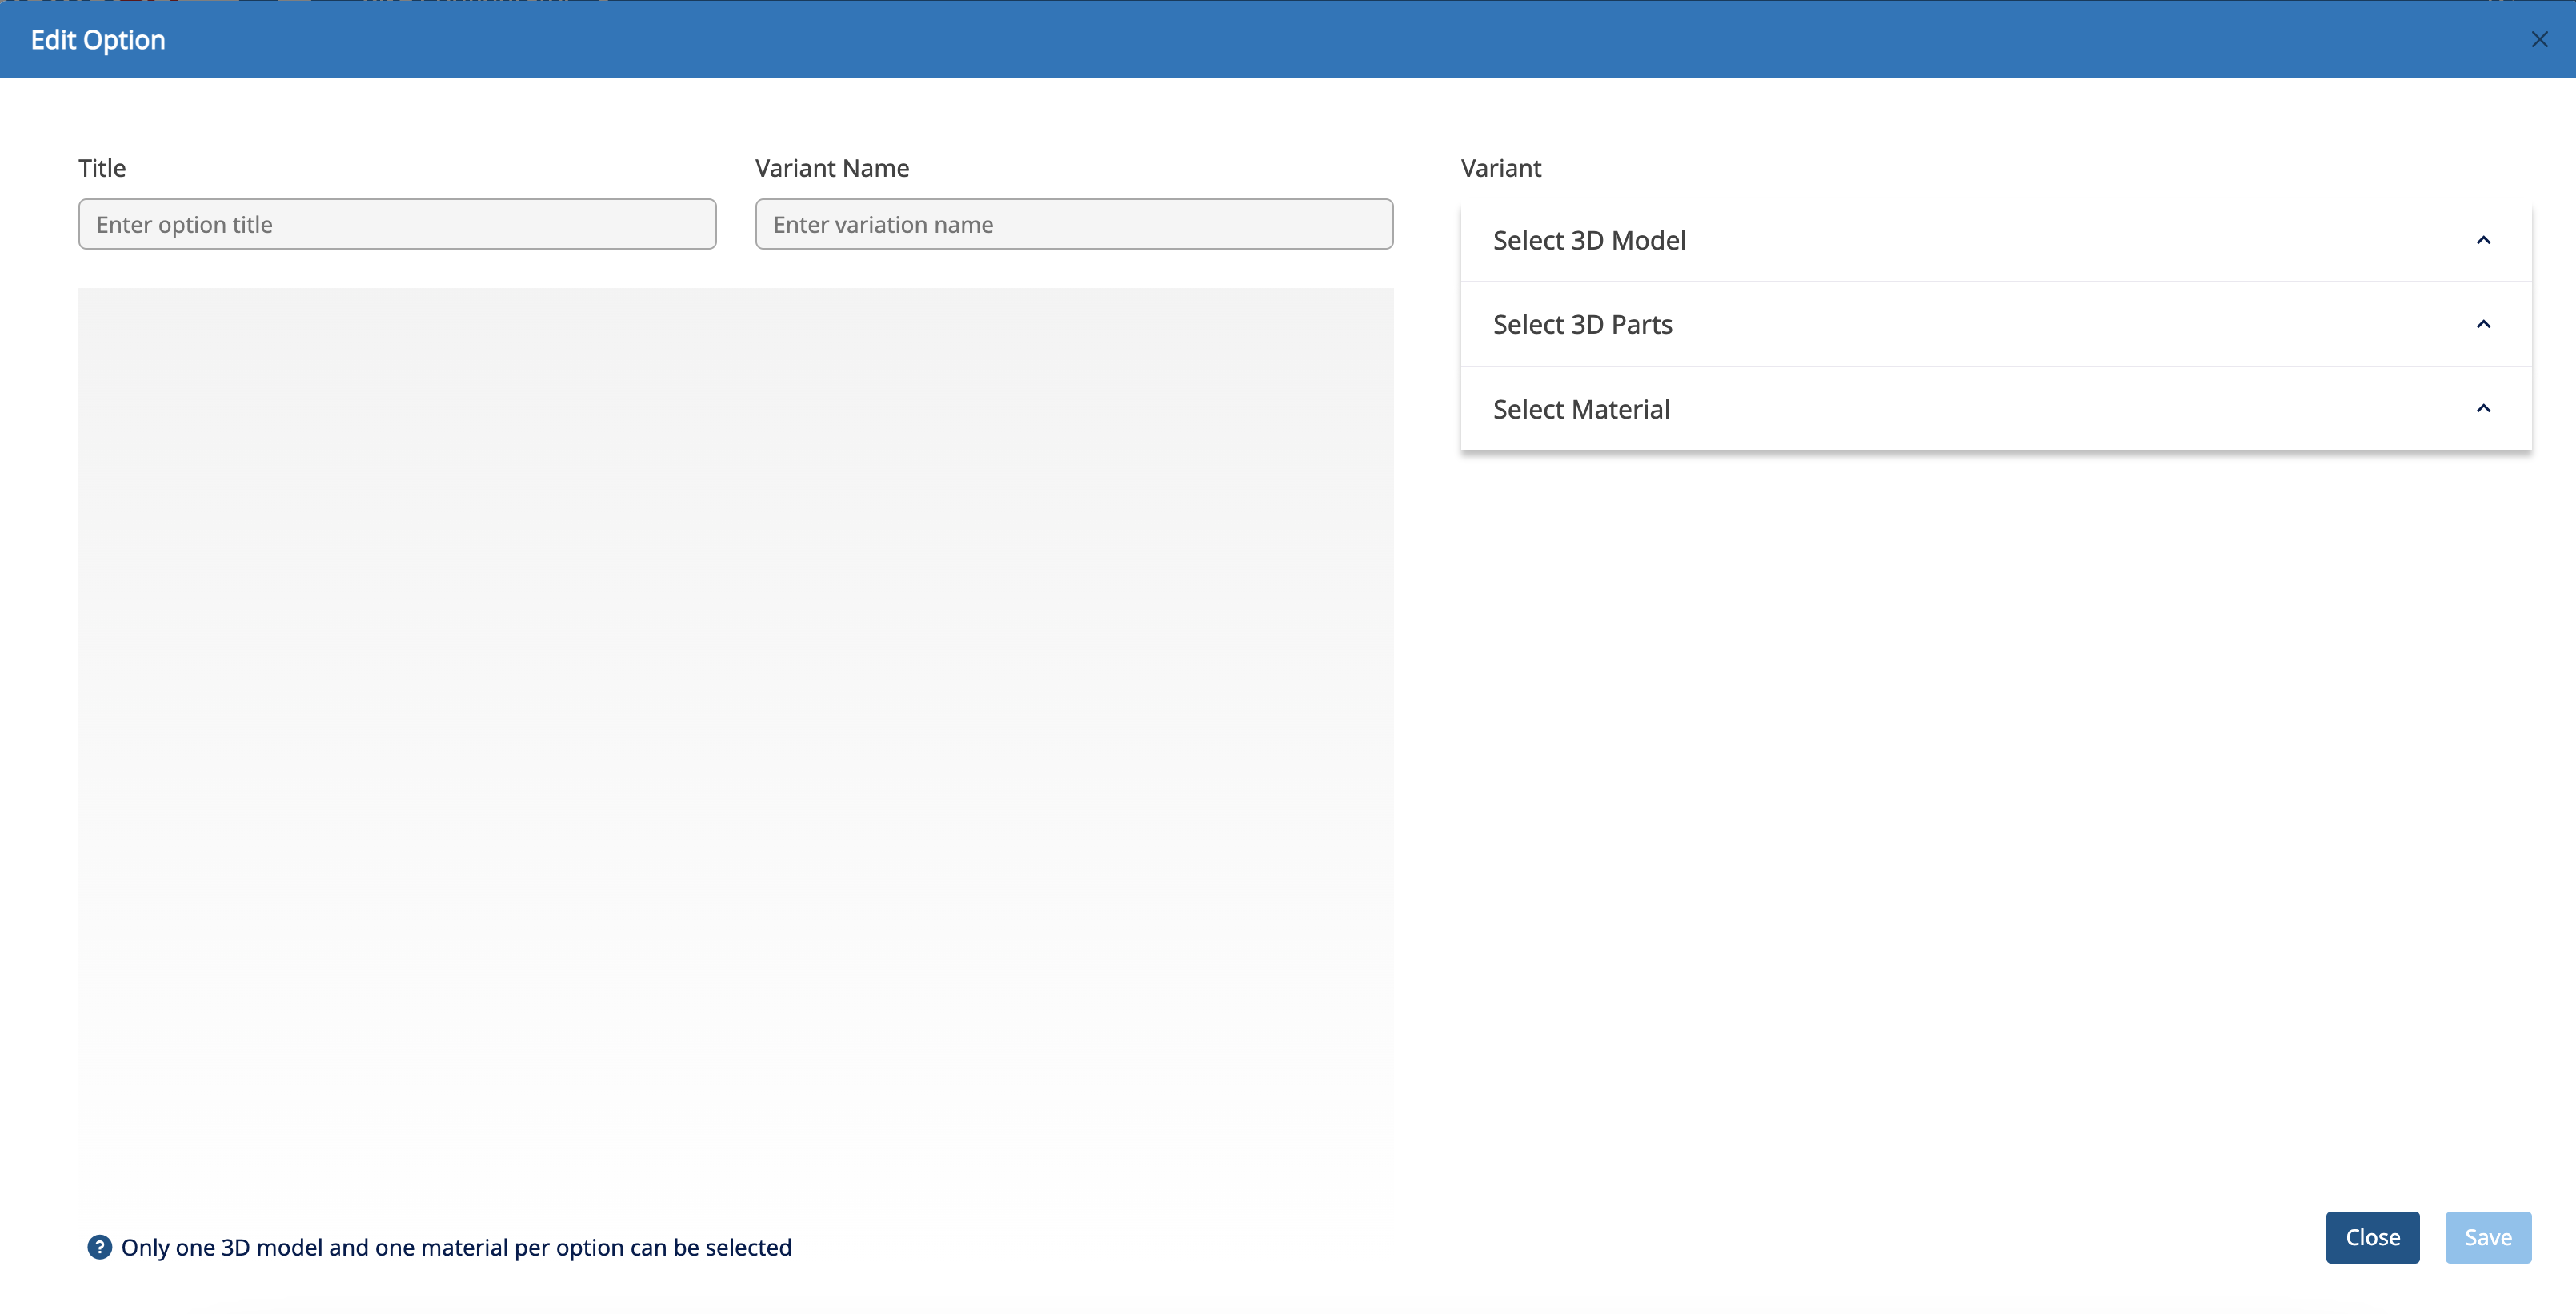Click the chevron arrow beside Select 3D Model

(2483, 240)
